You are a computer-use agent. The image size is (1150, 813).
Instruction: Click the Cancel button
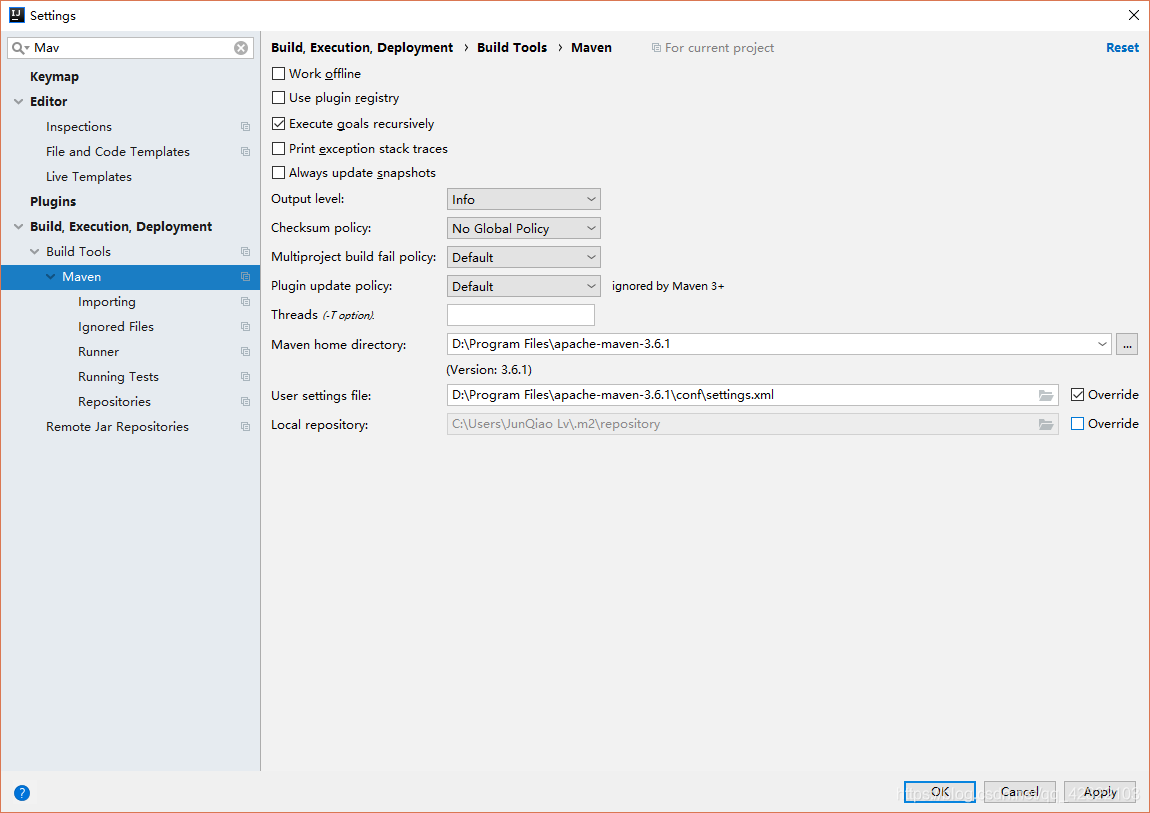click(x=1019, y=792)
